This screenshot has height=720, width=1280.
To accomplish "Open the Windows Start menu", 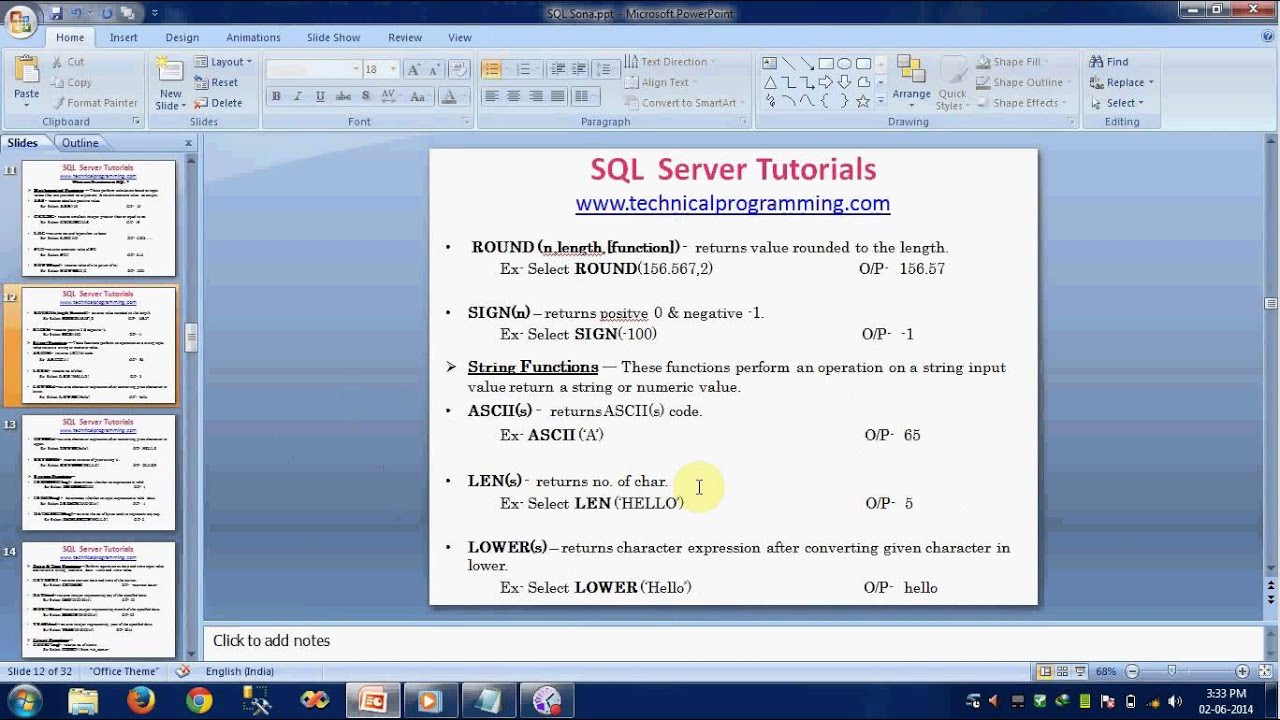I will 24,700.
